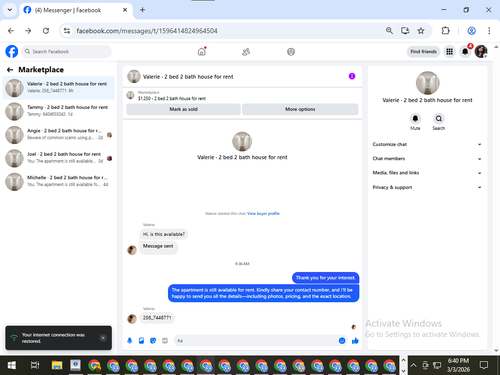Click the address bar URL
Screen dimensions: 500x375
point(147,31)
